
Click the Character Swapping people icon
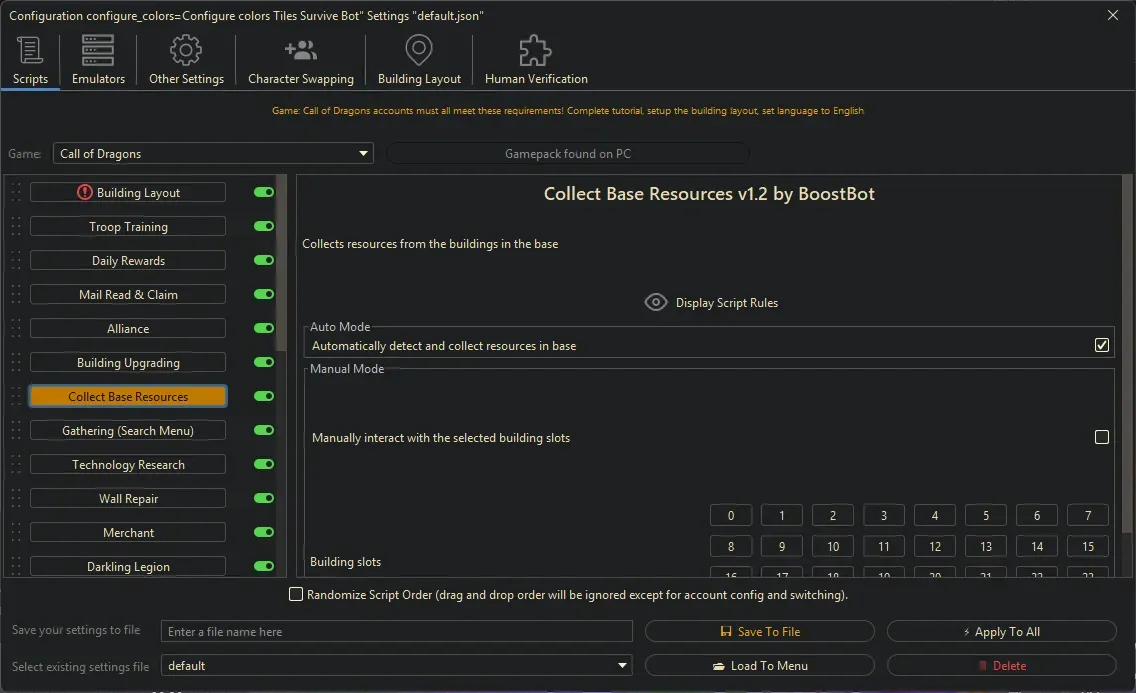pyautogui.click(x=300, y=49)
